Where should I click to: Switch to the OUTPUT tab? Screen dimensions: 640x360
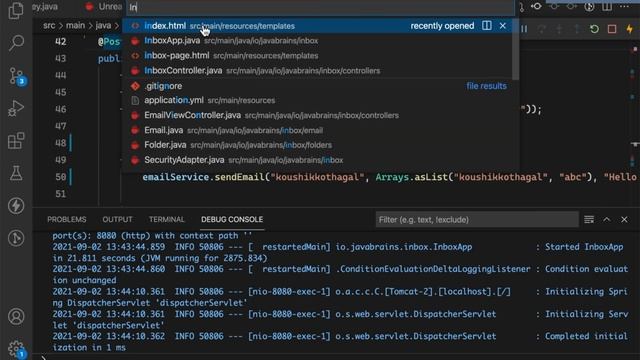point(117,220)
